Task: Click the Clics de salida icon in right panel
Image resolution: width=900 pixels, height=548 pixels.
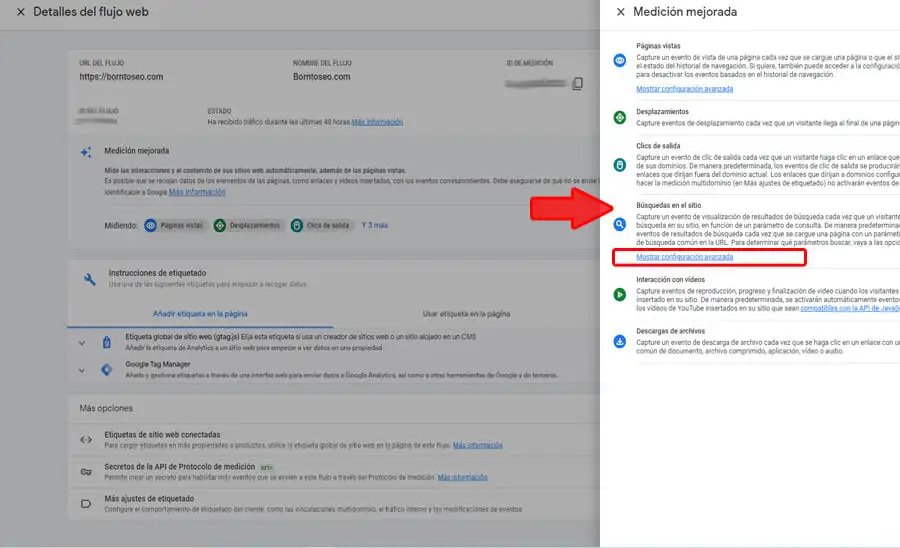Action: point(620,165)
